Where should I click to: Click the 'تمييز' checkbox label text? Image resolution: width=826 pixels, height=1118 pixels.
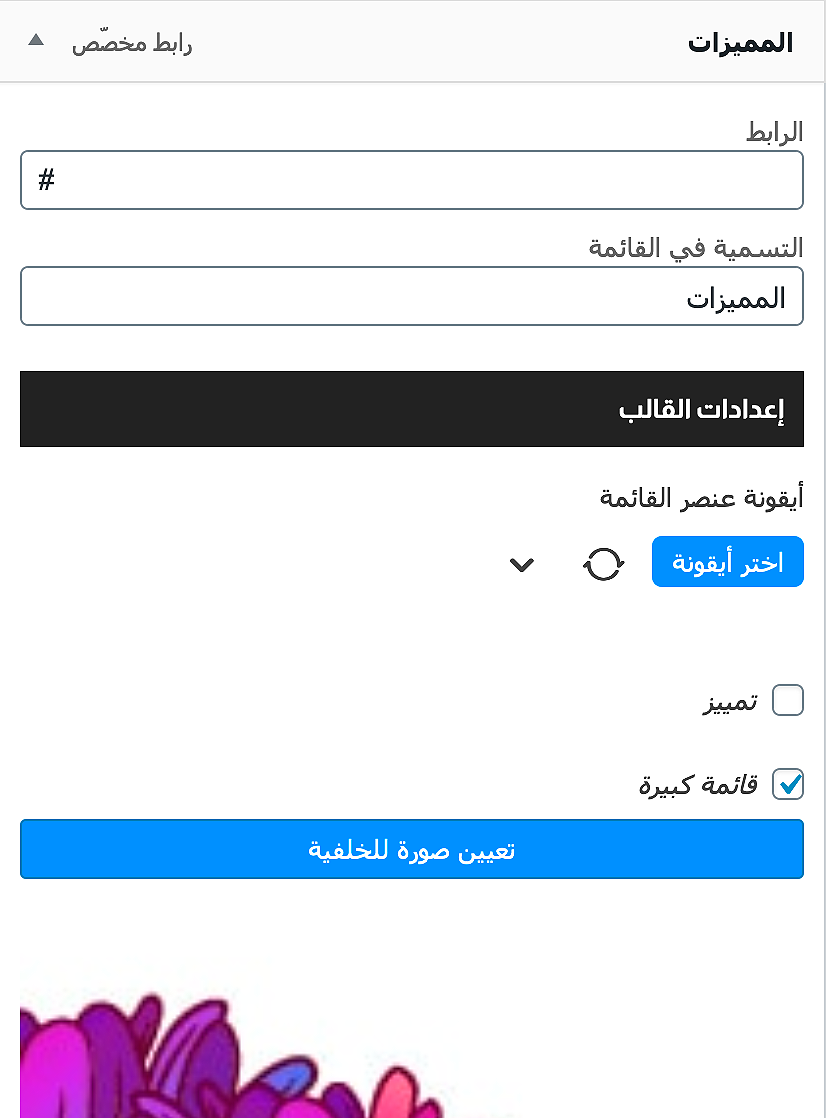tap(730, 703)
